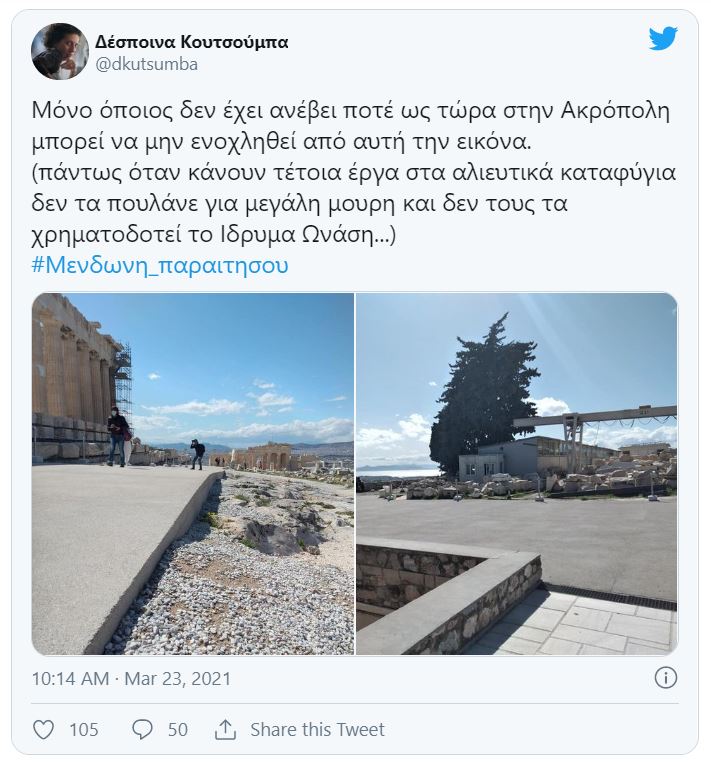
Task: Click the tweet's opening sentence about Ακρόπολη
Action: tap(350, 127)
